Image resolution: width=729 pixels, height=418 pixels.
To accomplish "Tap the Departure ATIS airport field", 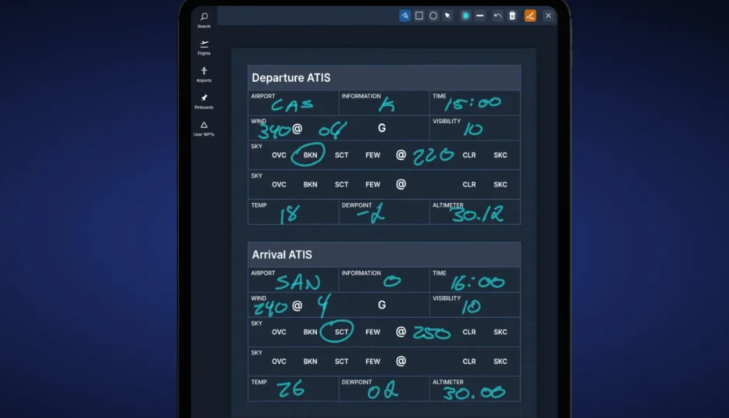I will coord(292,103).
